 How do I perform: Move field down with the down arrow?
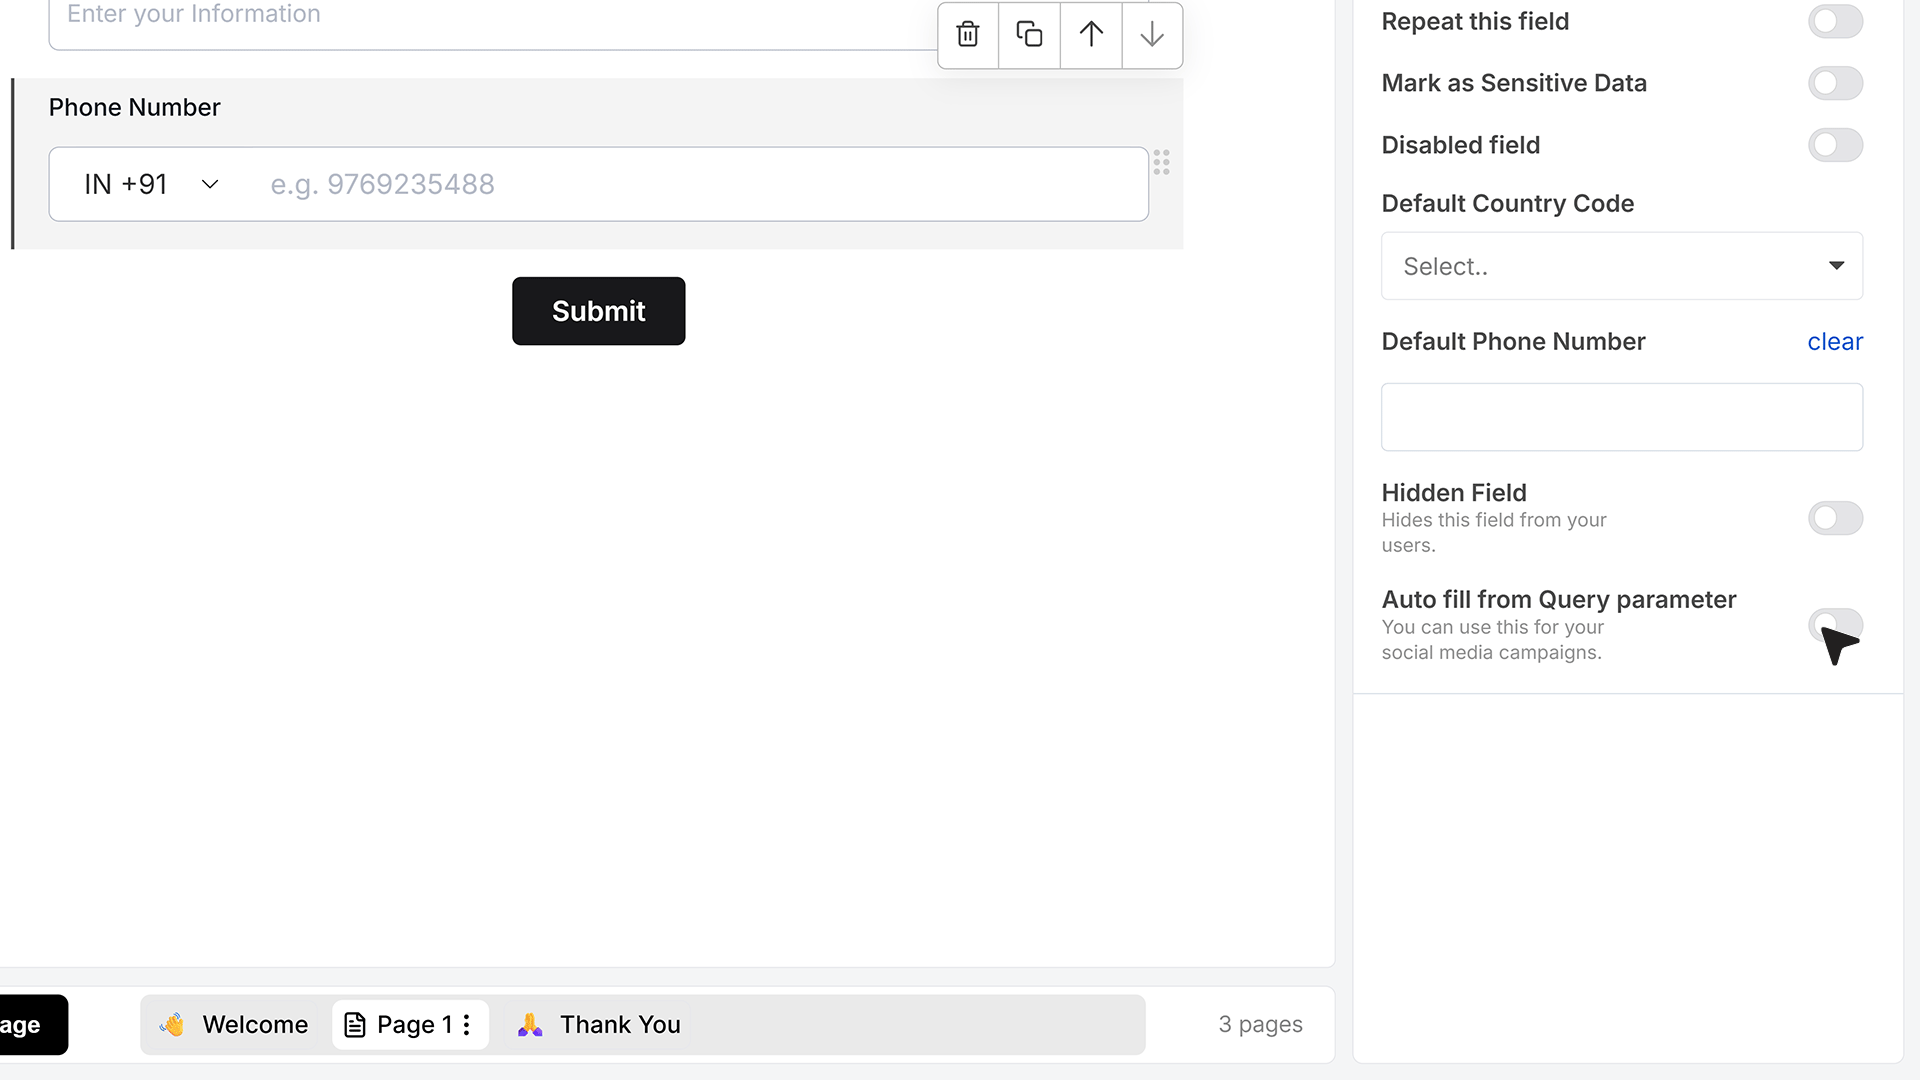(x=1152, y=34)
